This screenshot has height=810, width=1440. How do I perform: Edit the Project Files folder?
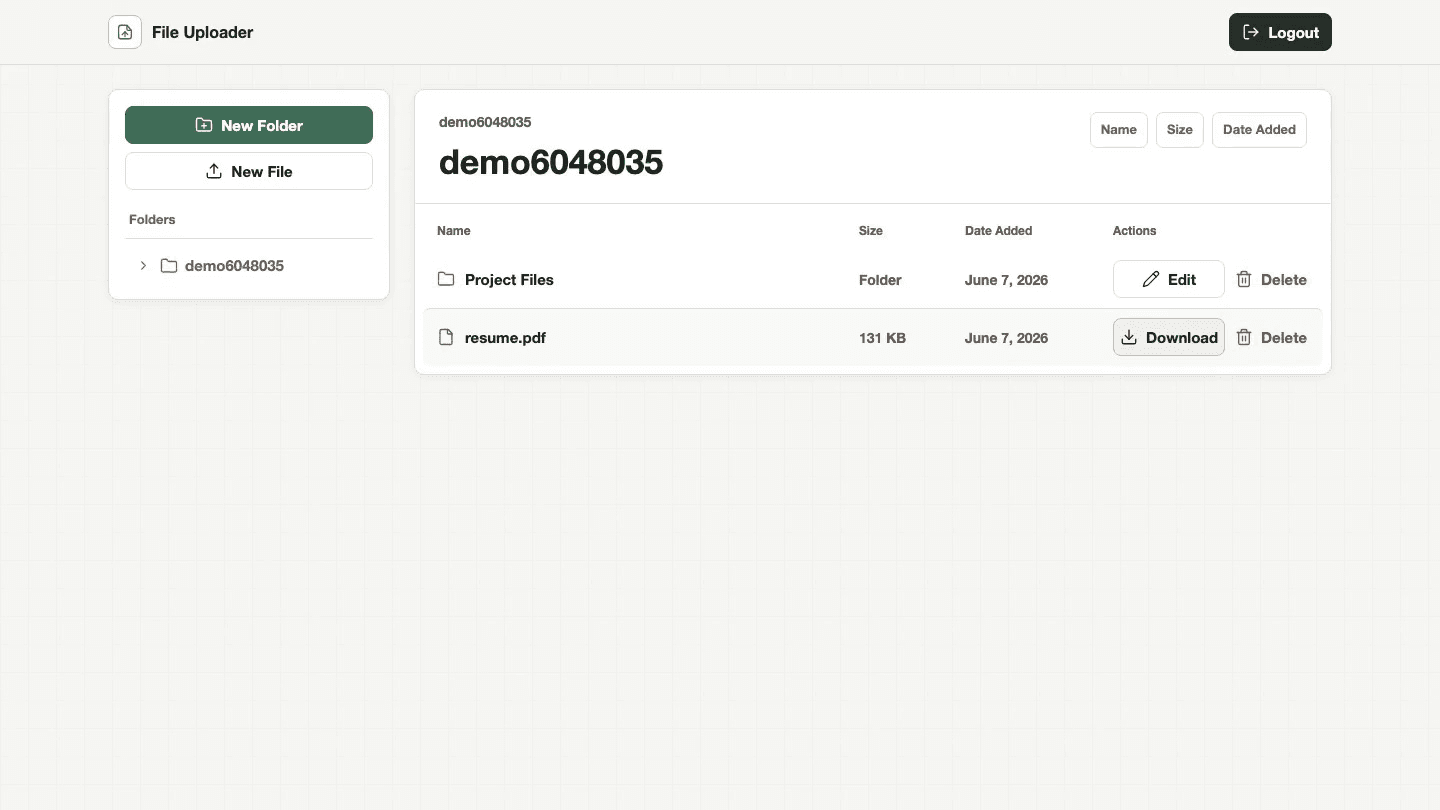(x=1168, y=280)
